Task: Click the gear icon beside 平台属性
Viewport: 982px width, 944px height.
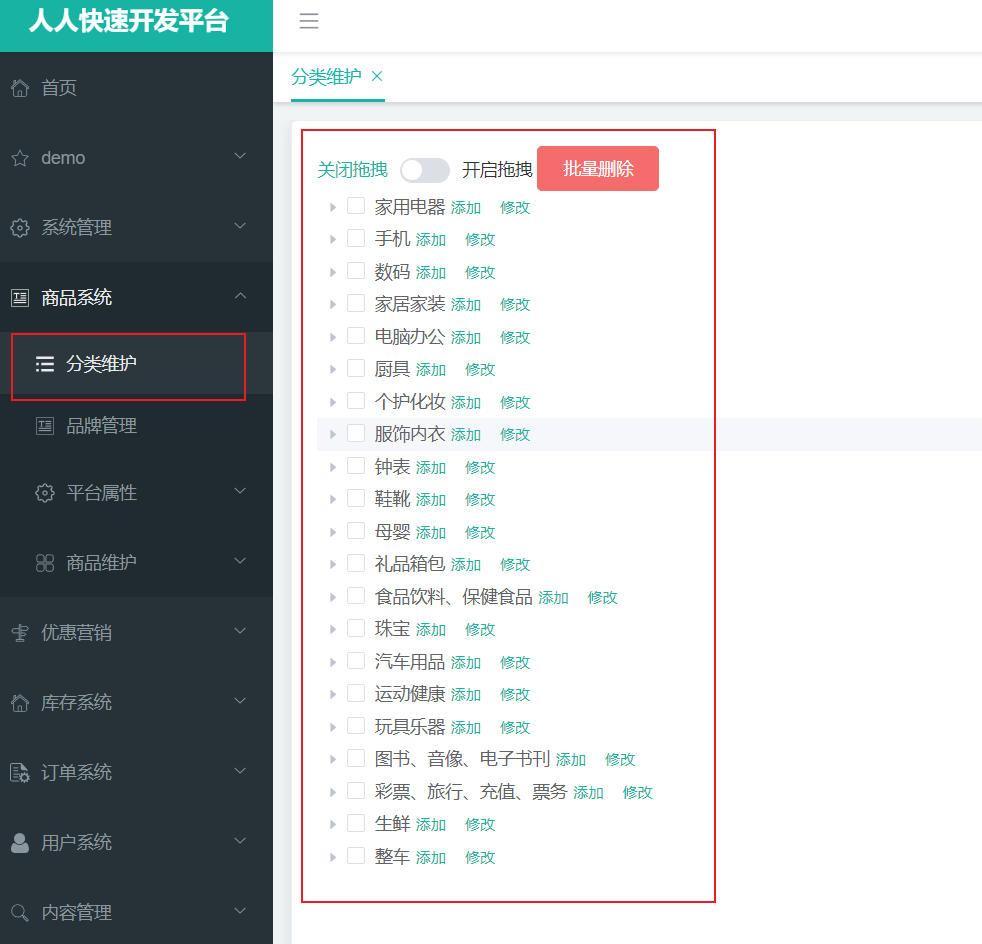Action: 44,493
